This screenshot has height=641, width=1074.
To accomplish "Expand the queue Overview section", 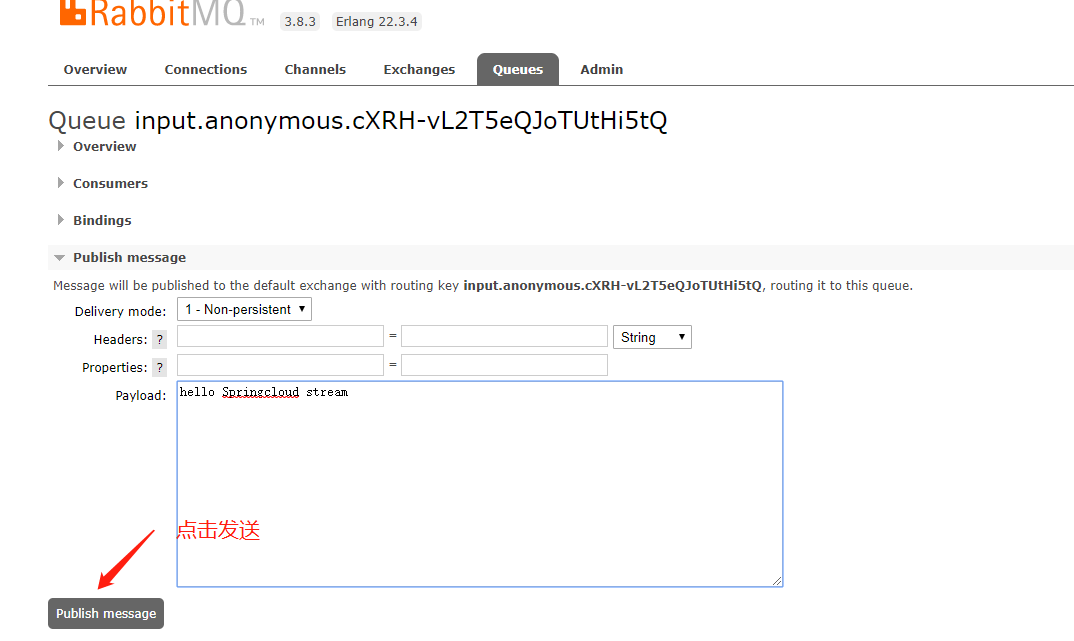I will click(x=105, y=147).
